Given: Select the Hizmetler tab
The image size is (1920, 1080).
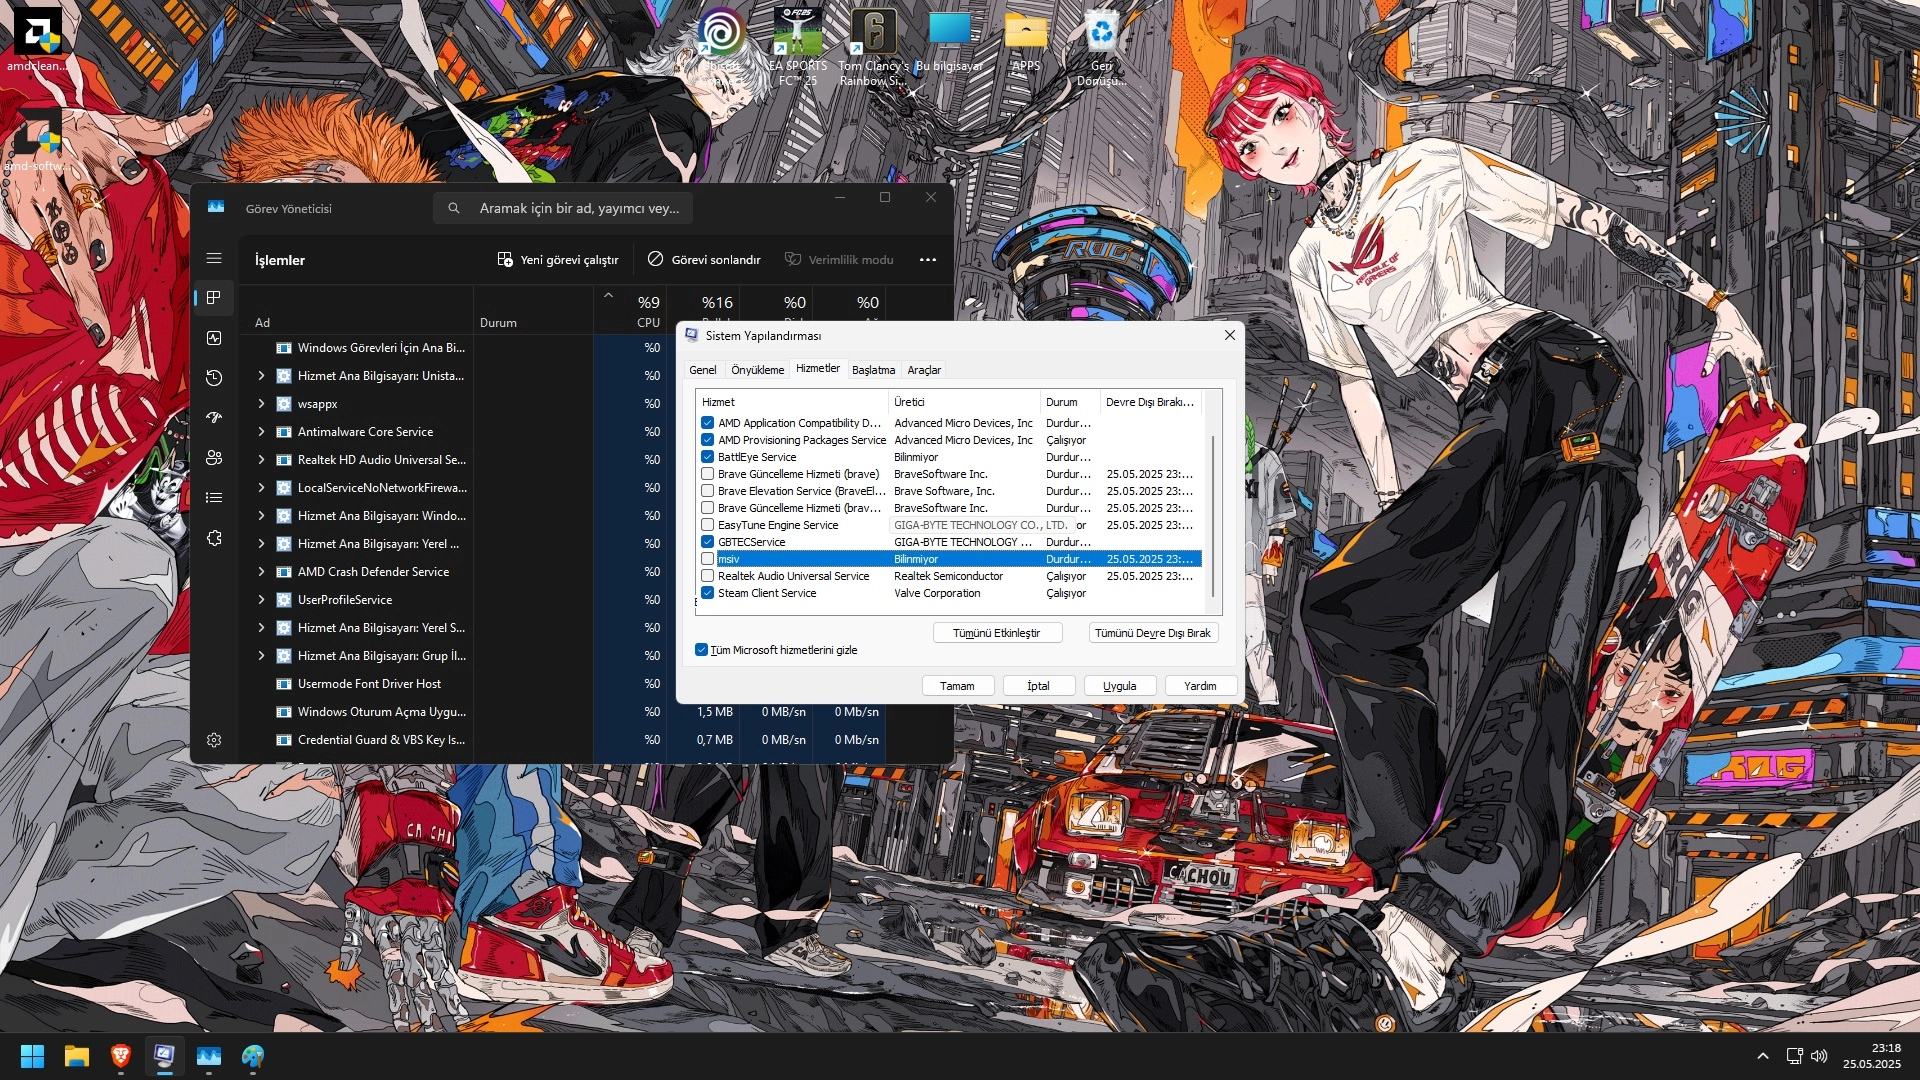Looking at the screenshot, I should 818,368.
